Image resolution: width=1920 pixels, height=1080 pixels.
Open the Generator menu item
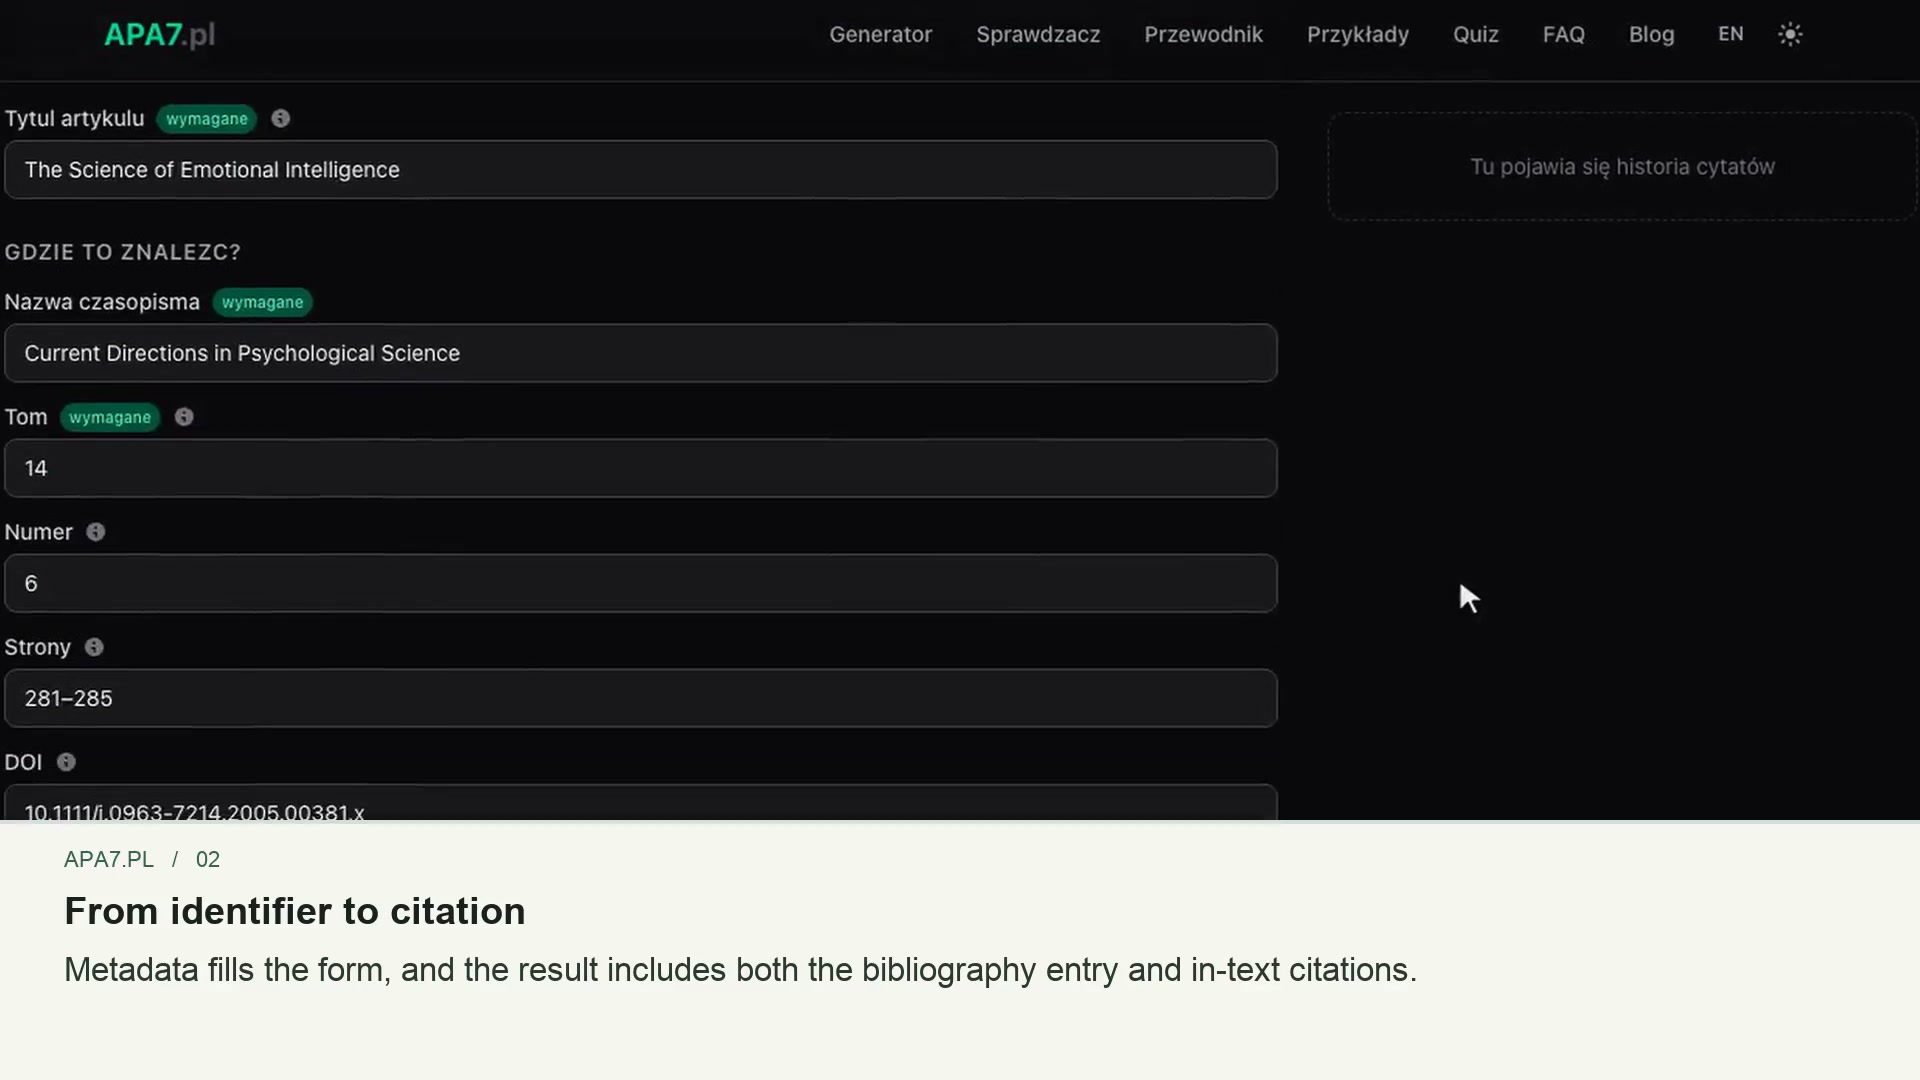coord(880,34)
